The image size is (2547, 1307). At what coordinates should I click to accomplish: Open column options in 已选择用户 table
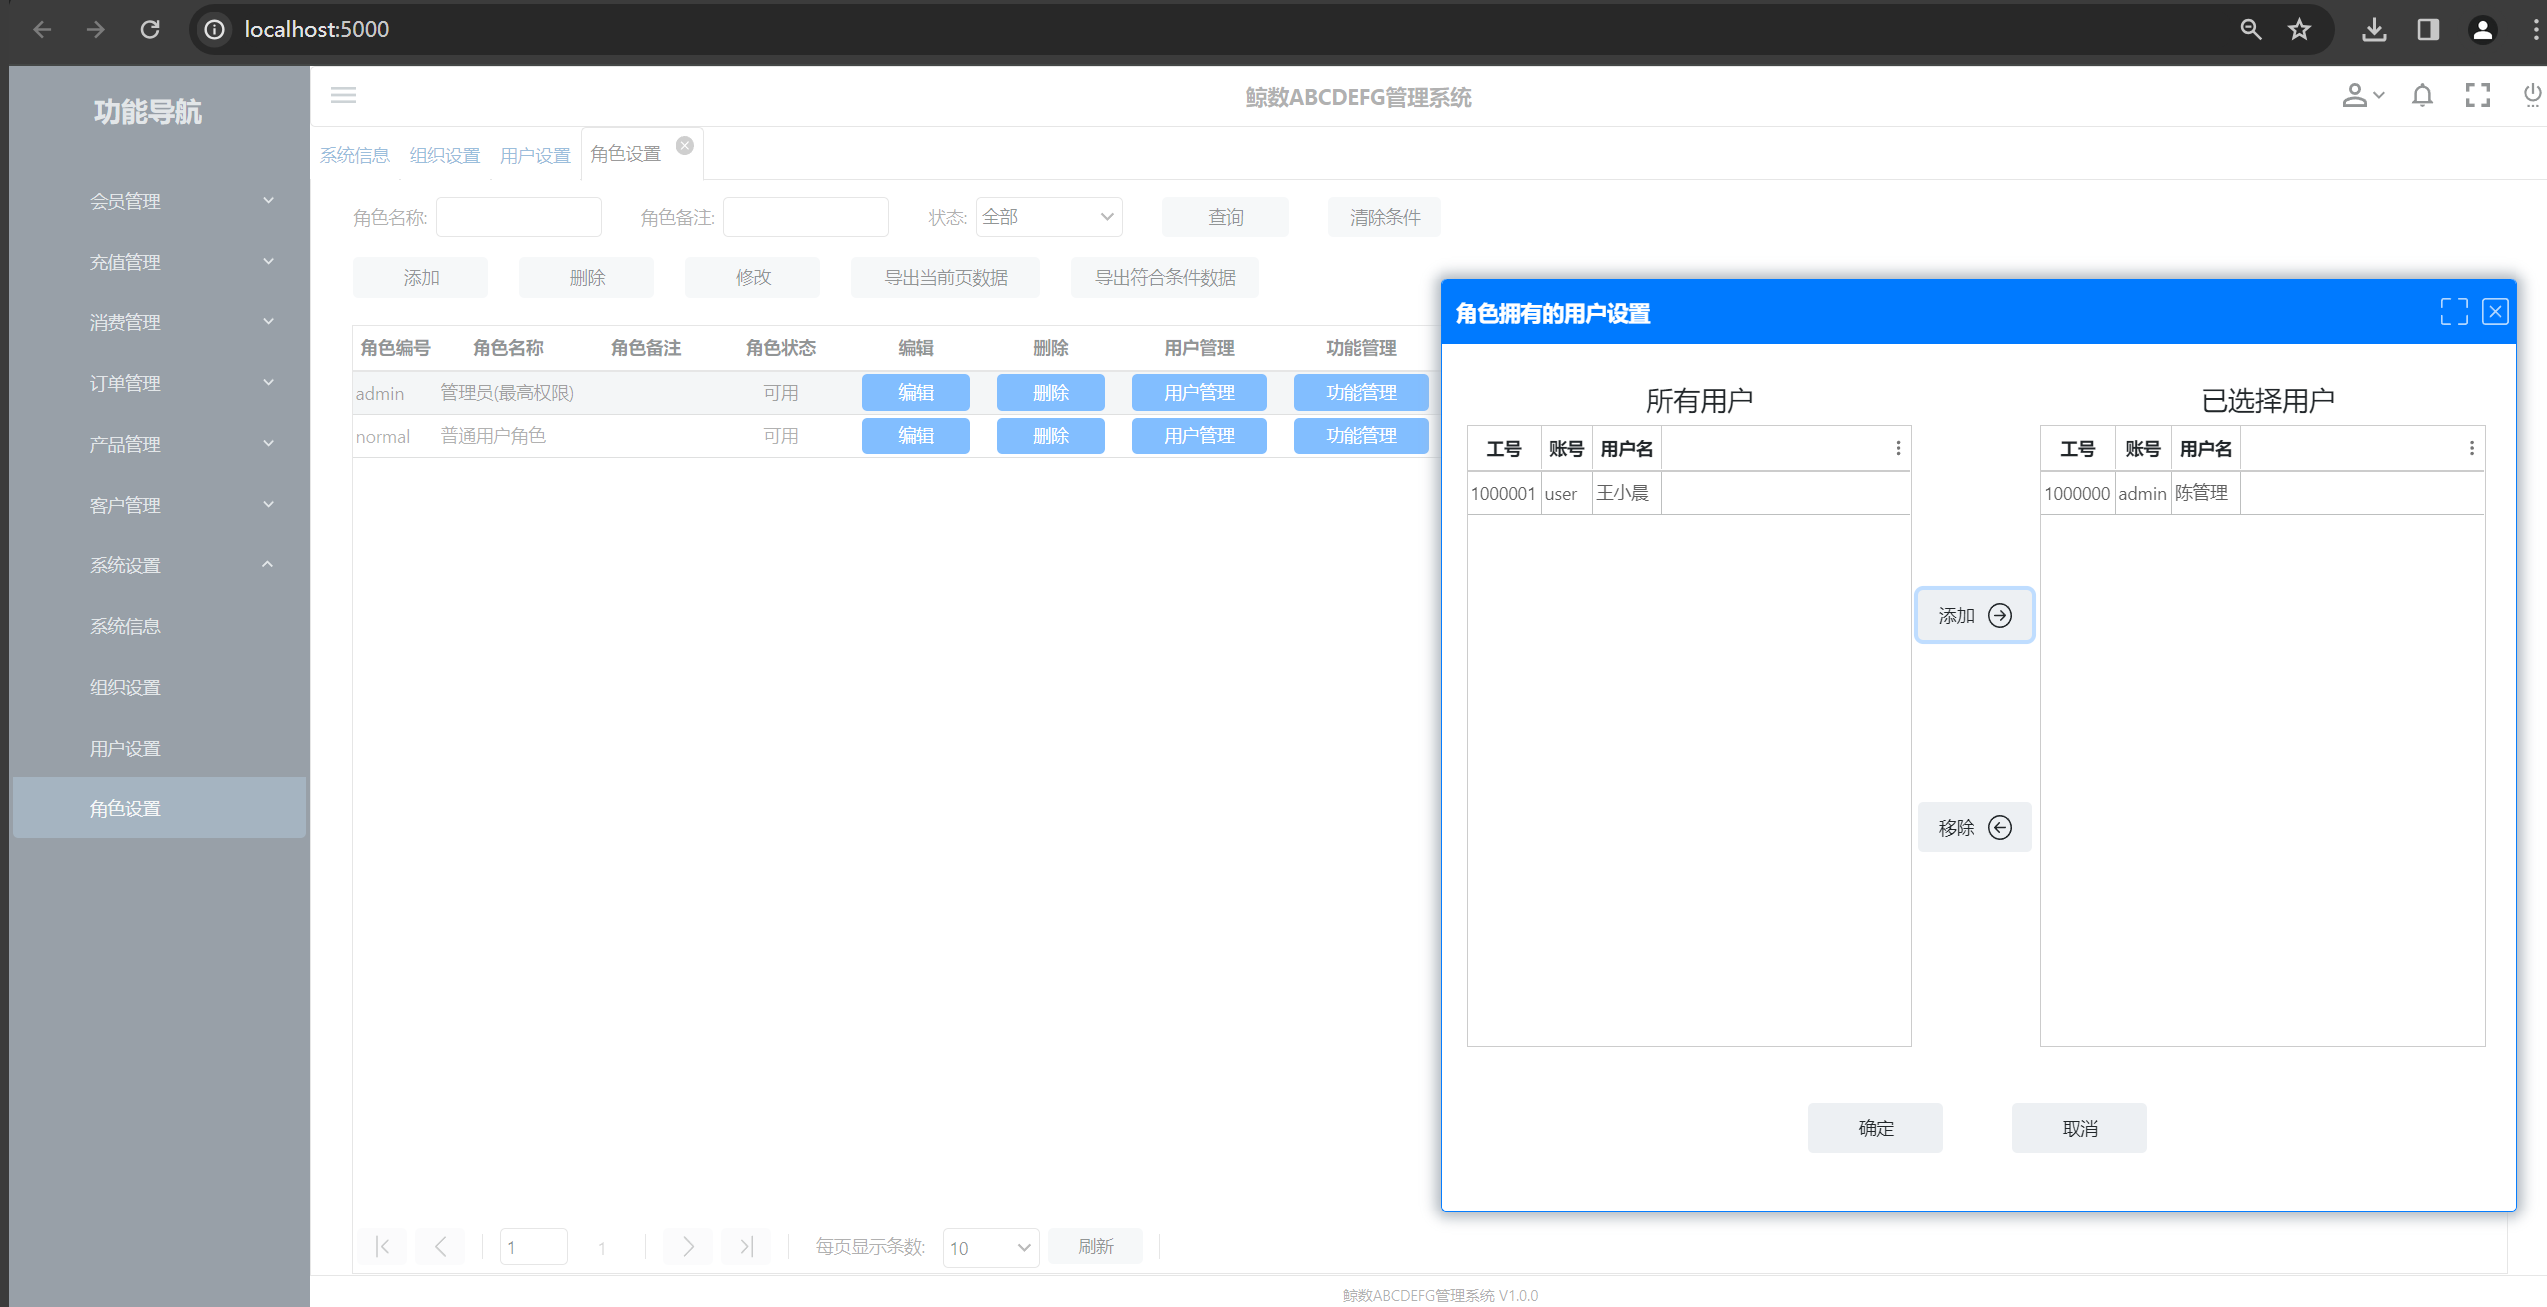[x=2471, y=449]
